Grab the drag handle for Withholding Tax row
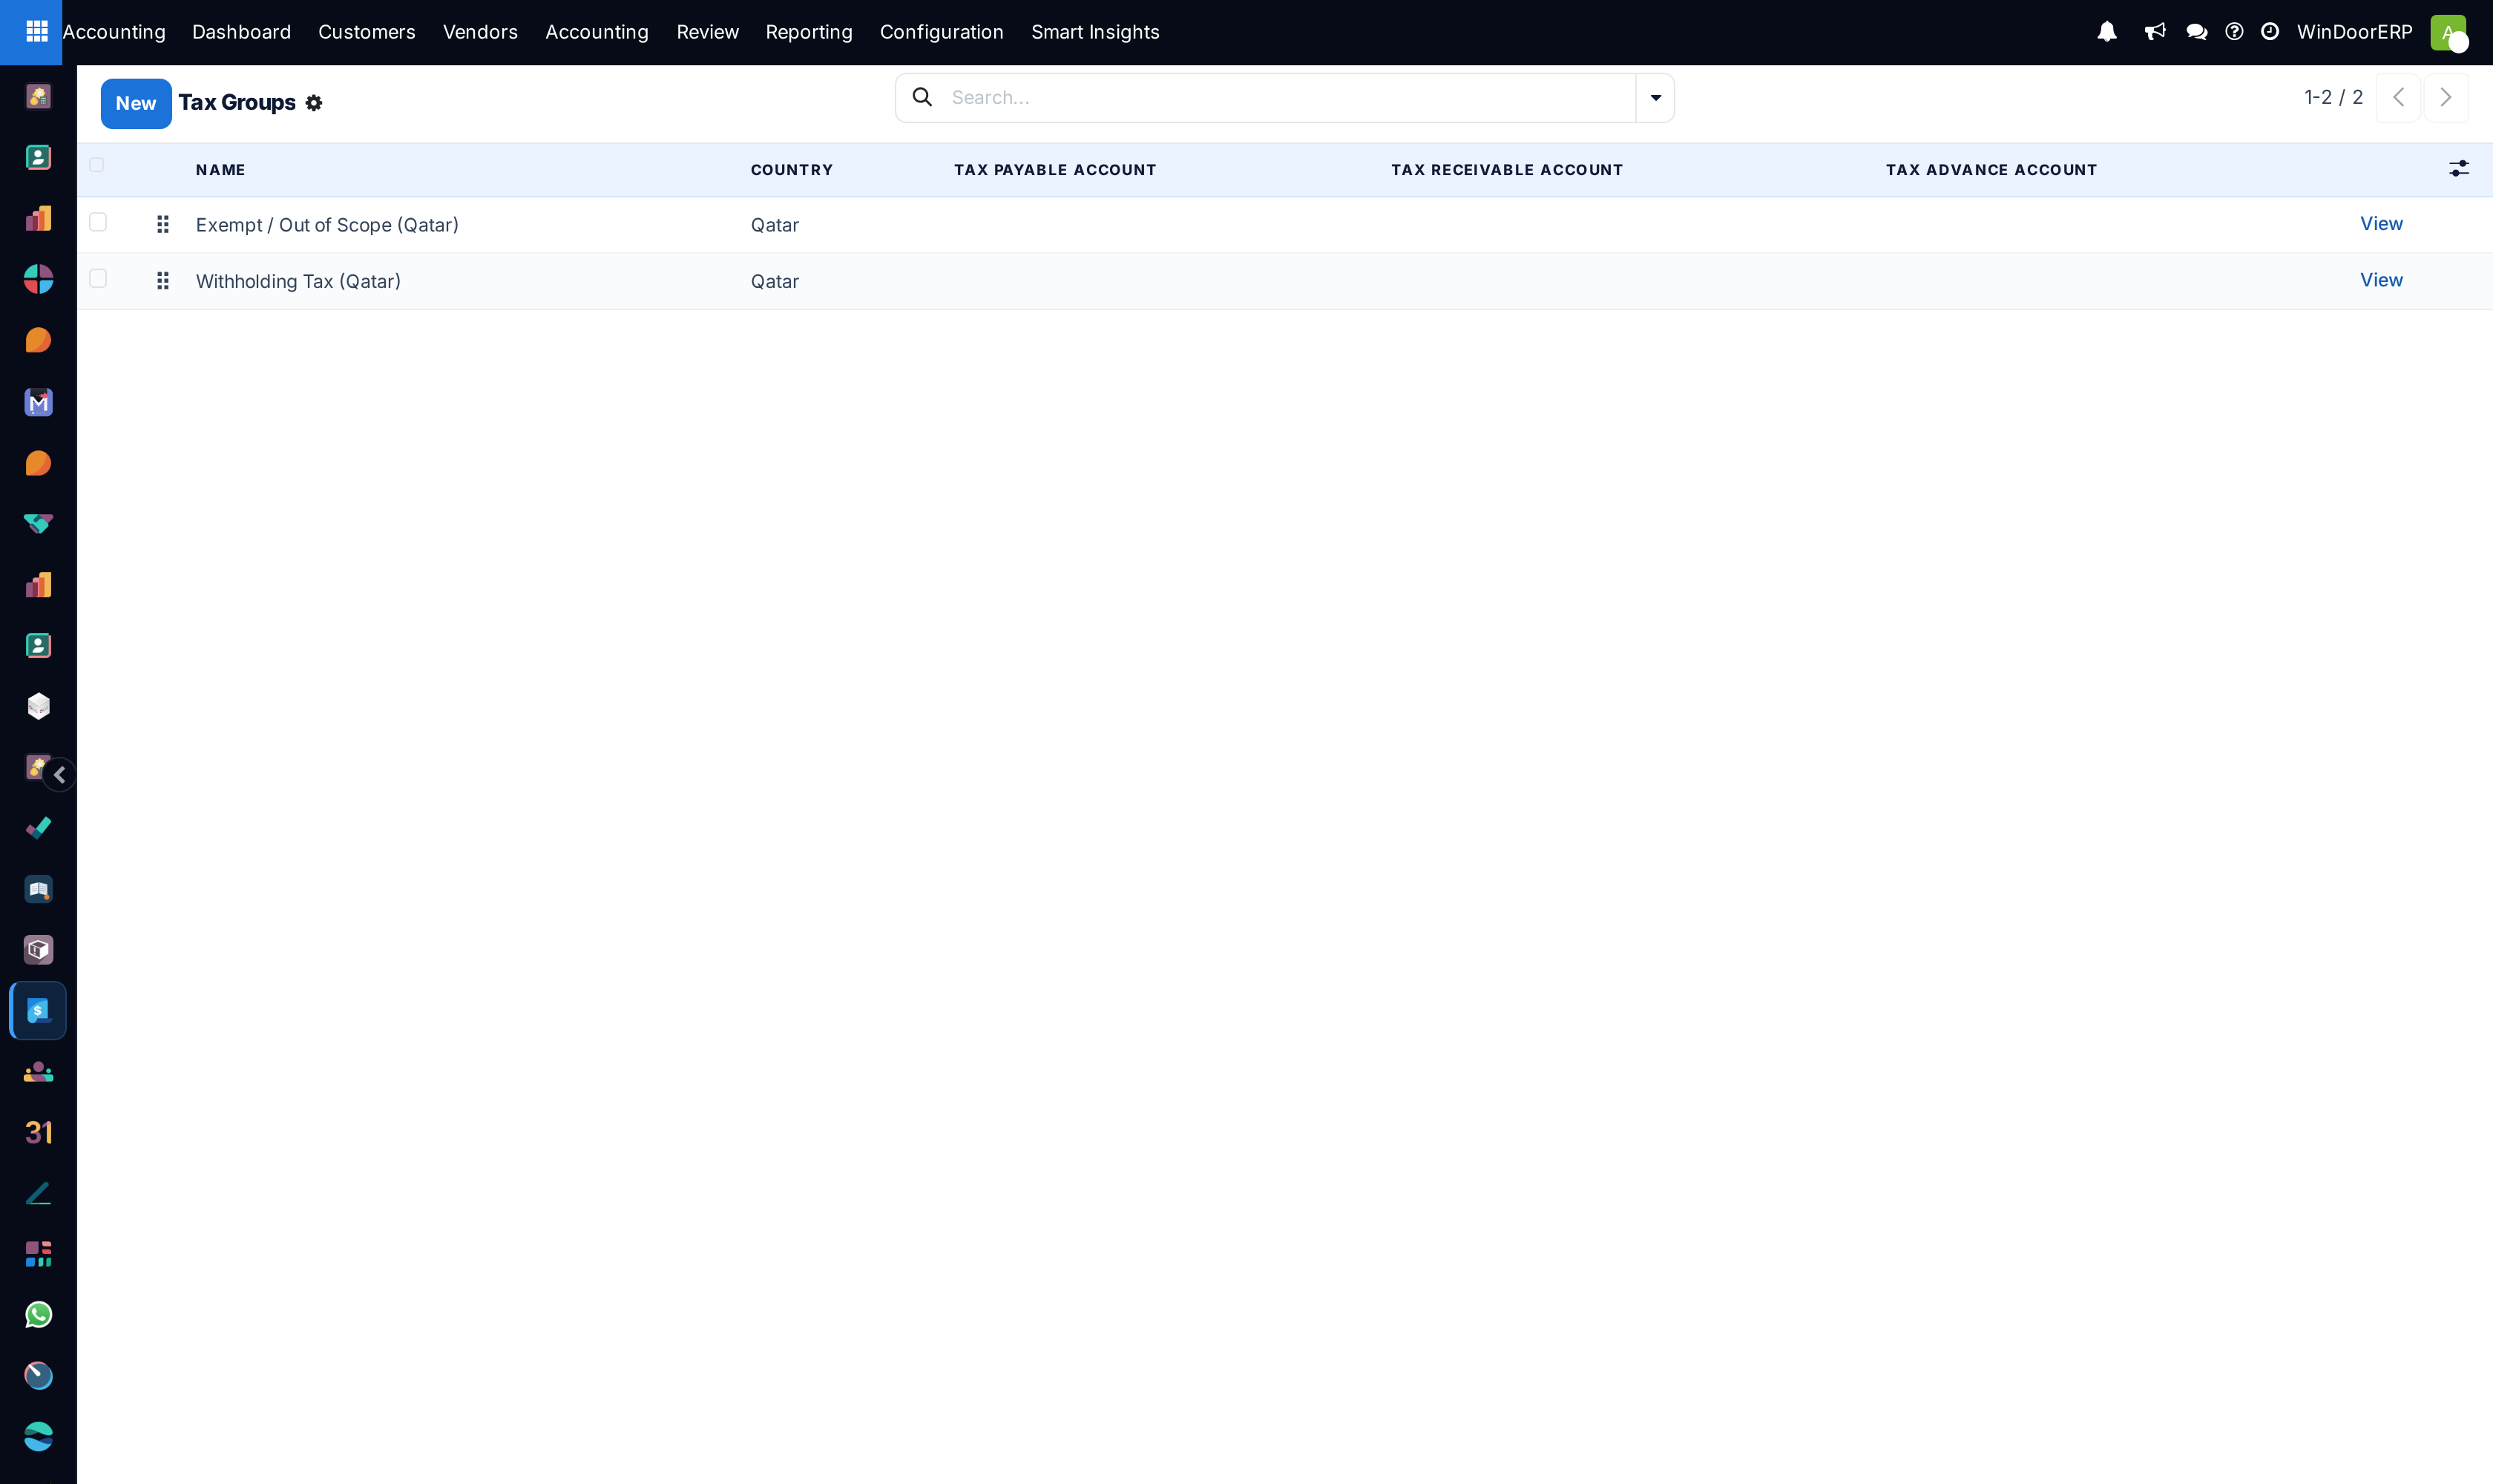Image resolution: width=2493 pixels, height=1484 pixels. pos(163,281)
